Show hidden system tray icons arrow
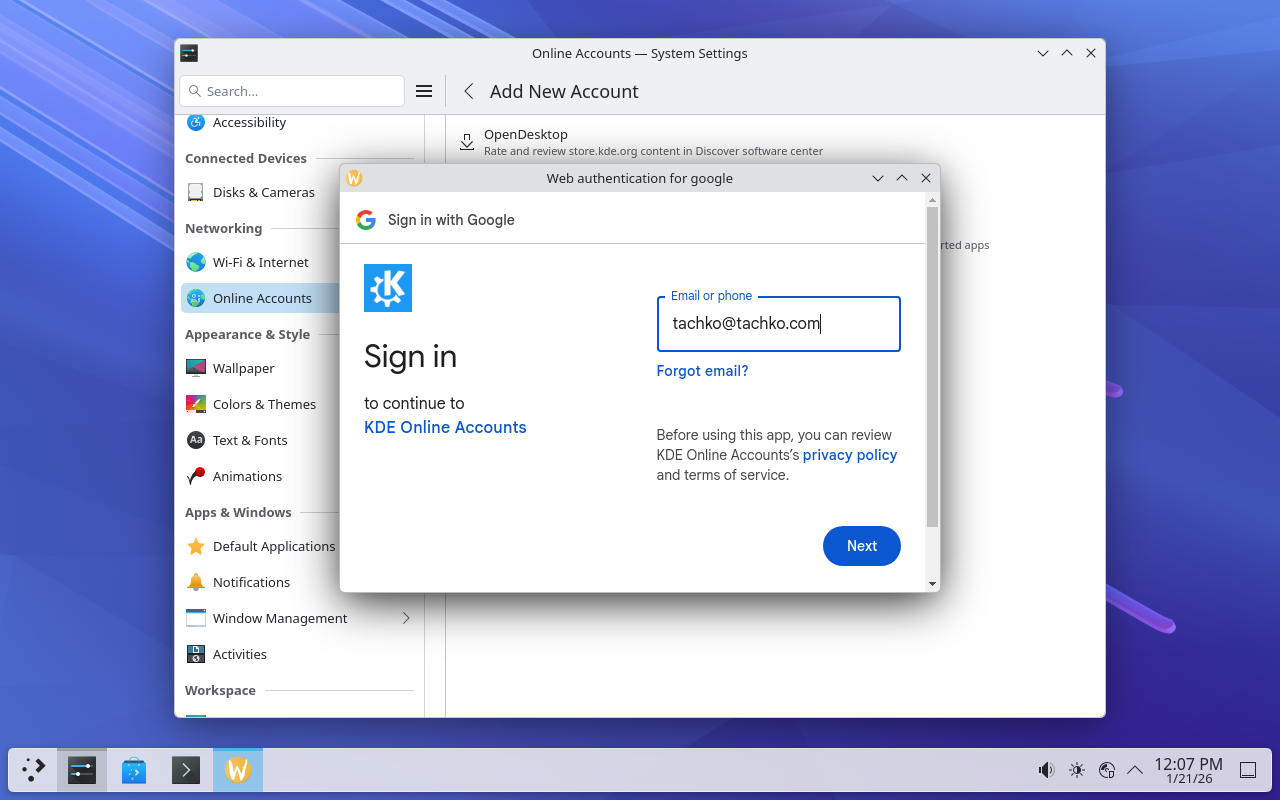Screen dimensions: 1280x800 1135,770
